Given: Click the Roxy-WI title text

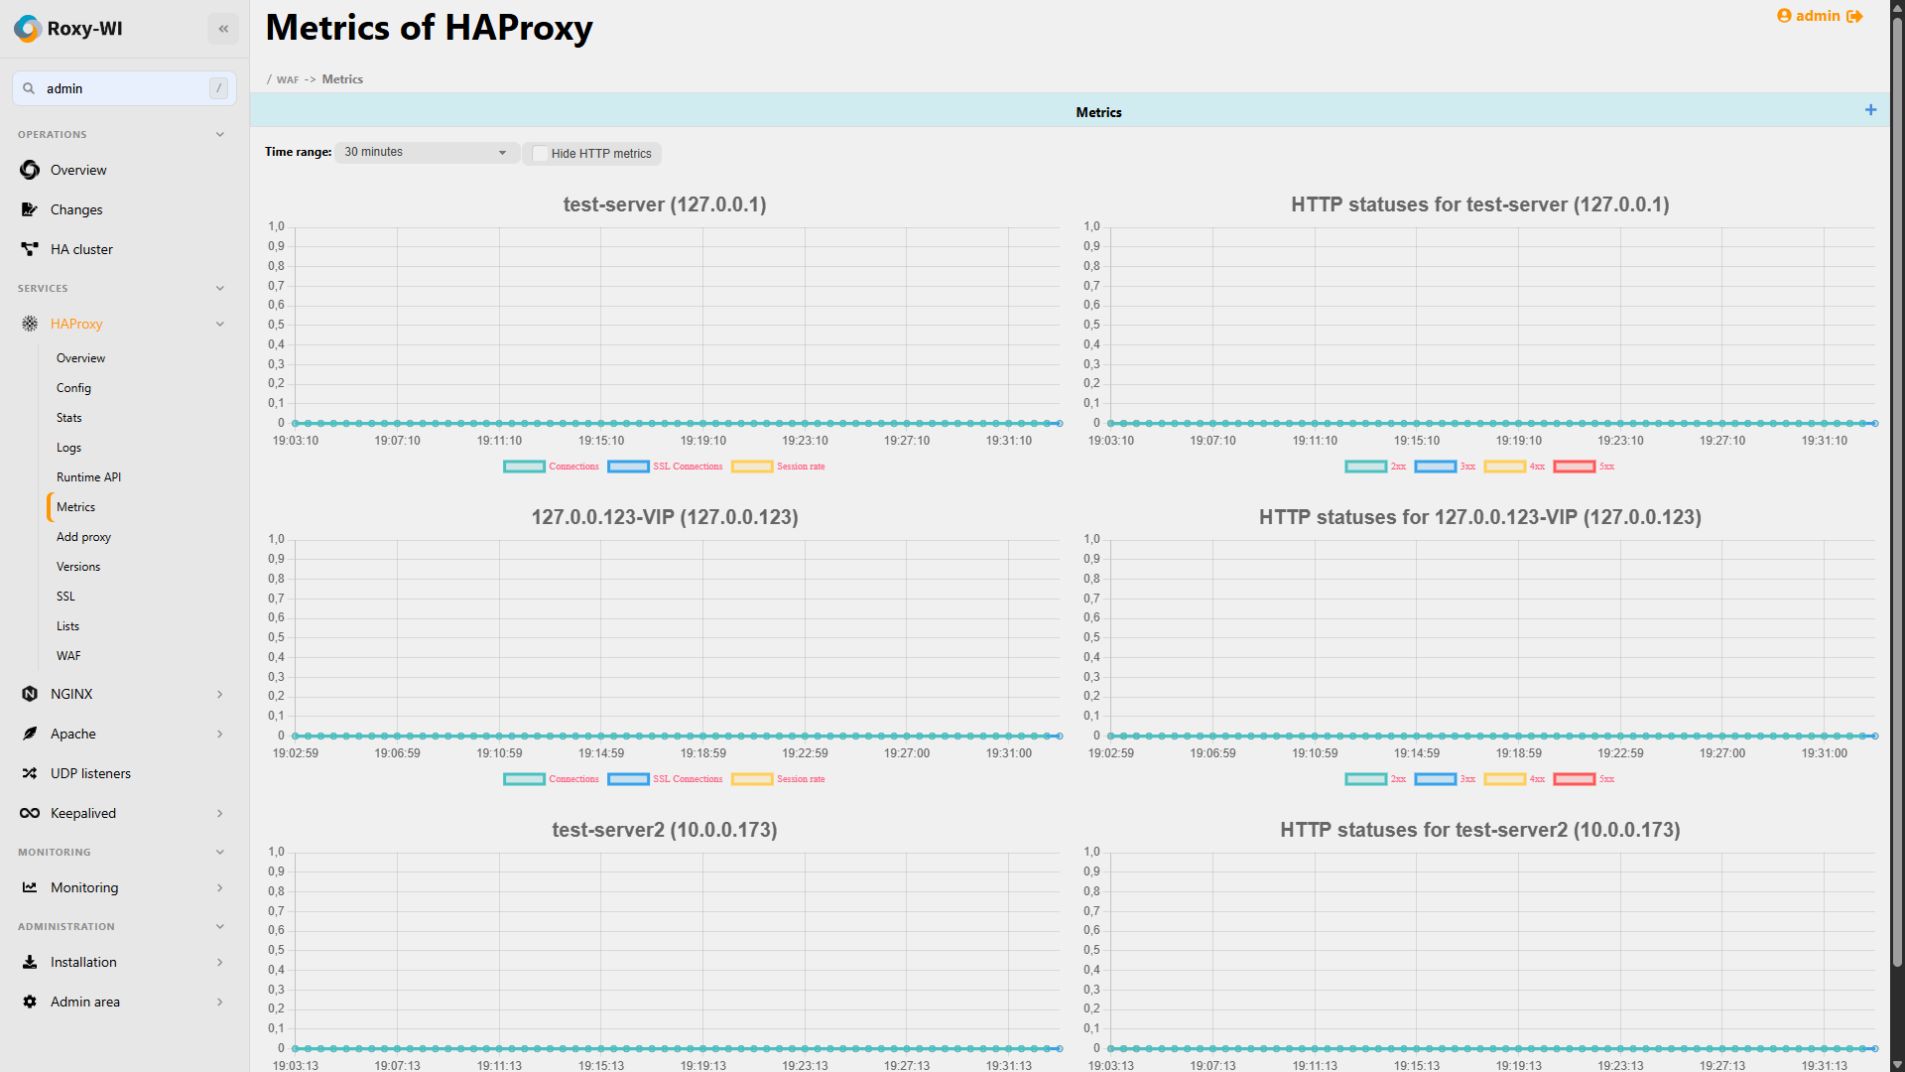Looking at the screenshot, I should 84,29.
